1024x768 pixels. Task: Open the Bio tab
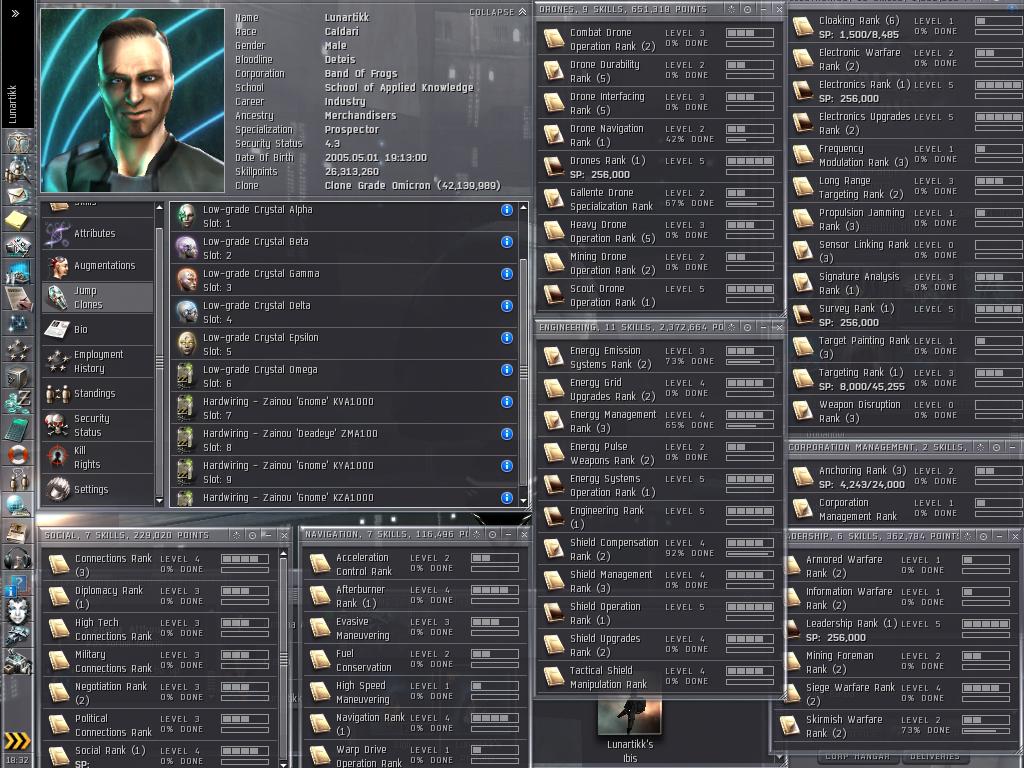[97, 330]
